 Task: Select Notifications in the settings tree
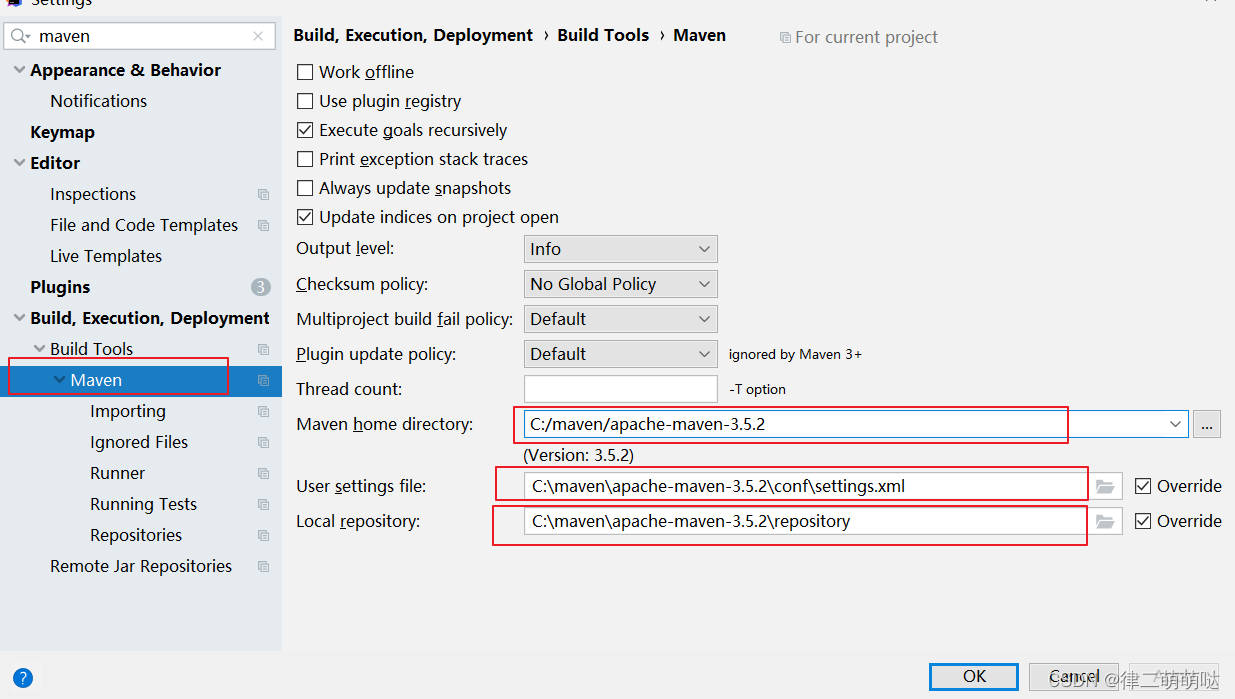[98, 101]
